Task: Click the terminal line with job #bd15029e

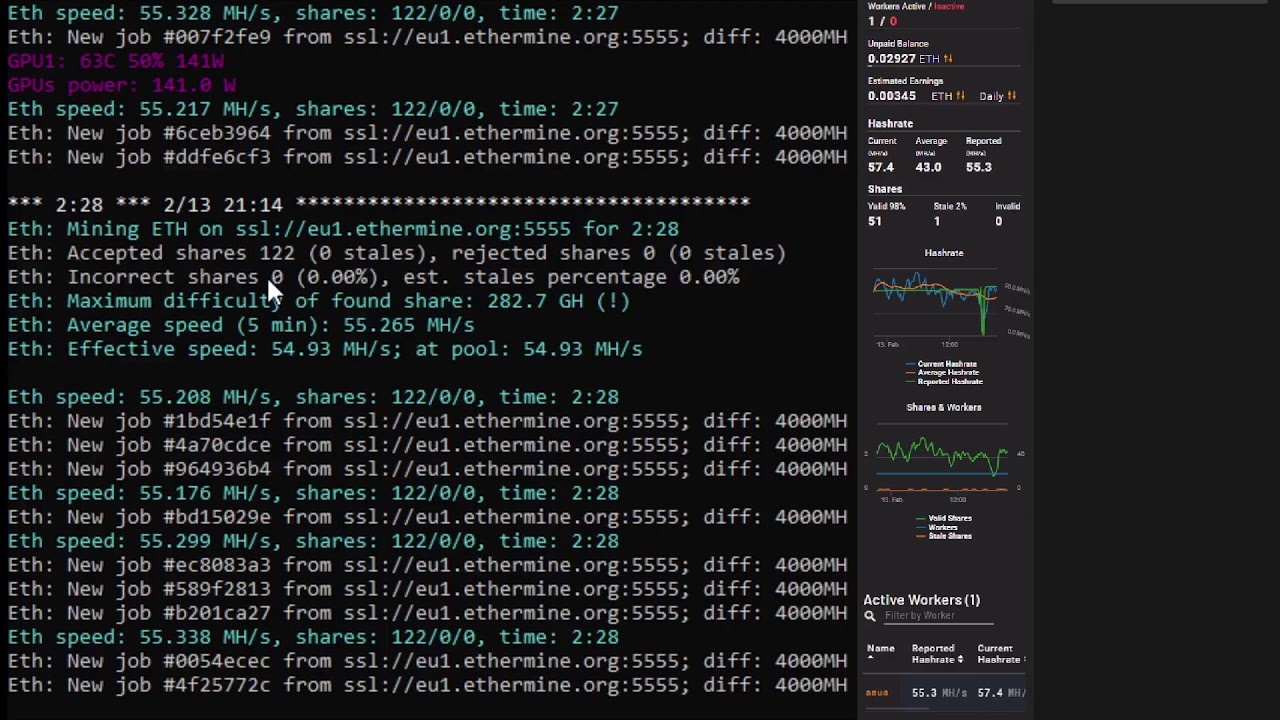Action: pyautogui.click(x=427, y=517)
